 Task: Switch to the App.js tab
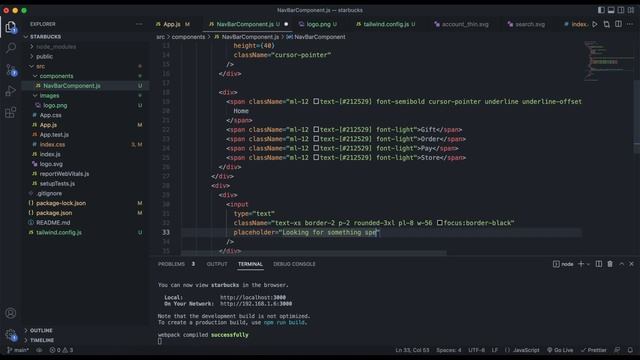172,24
